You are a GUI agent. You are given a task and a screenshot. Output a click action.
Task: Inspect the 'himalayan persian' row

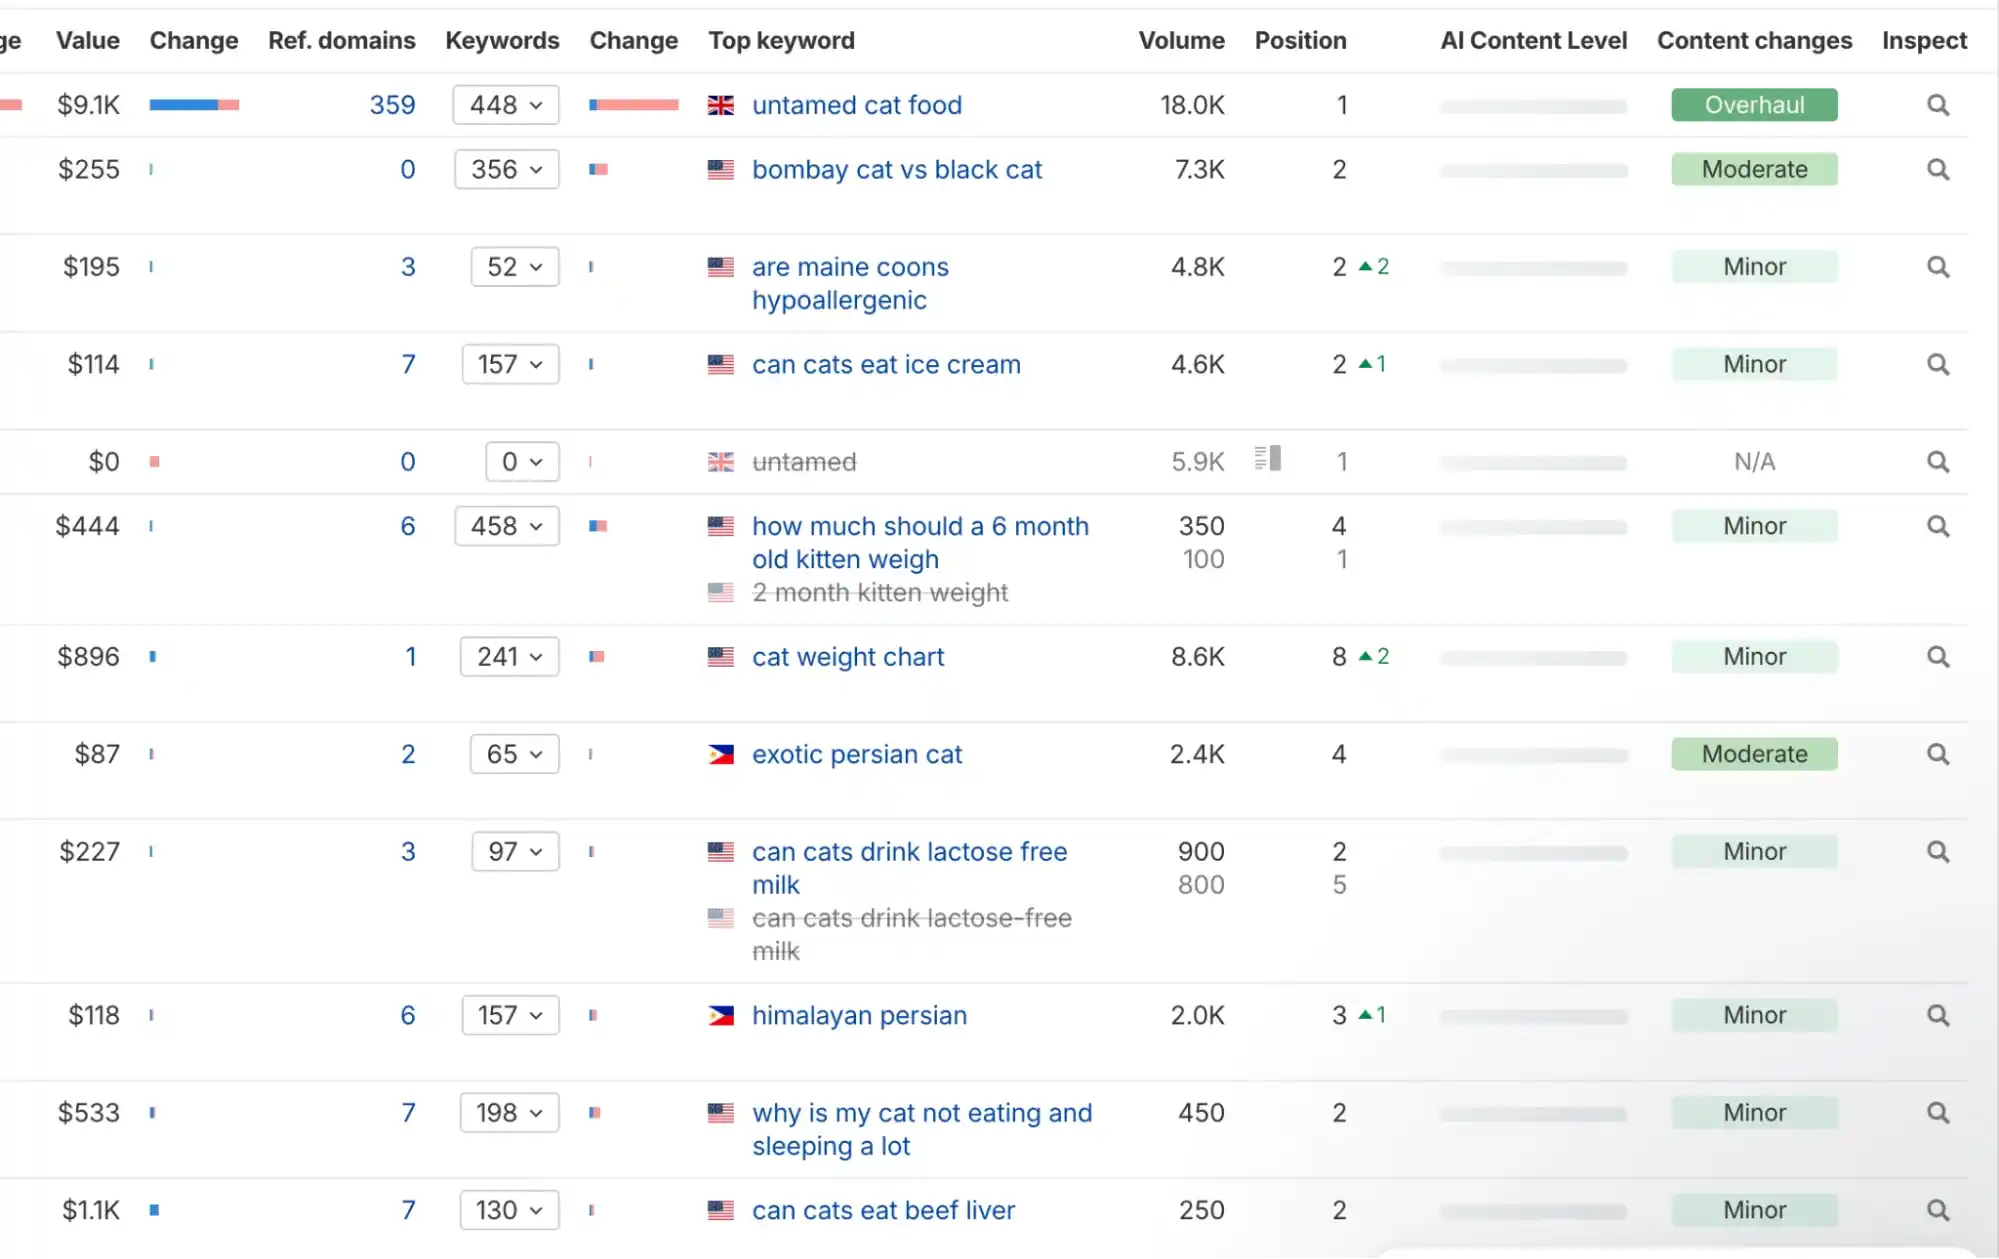1937,1016
